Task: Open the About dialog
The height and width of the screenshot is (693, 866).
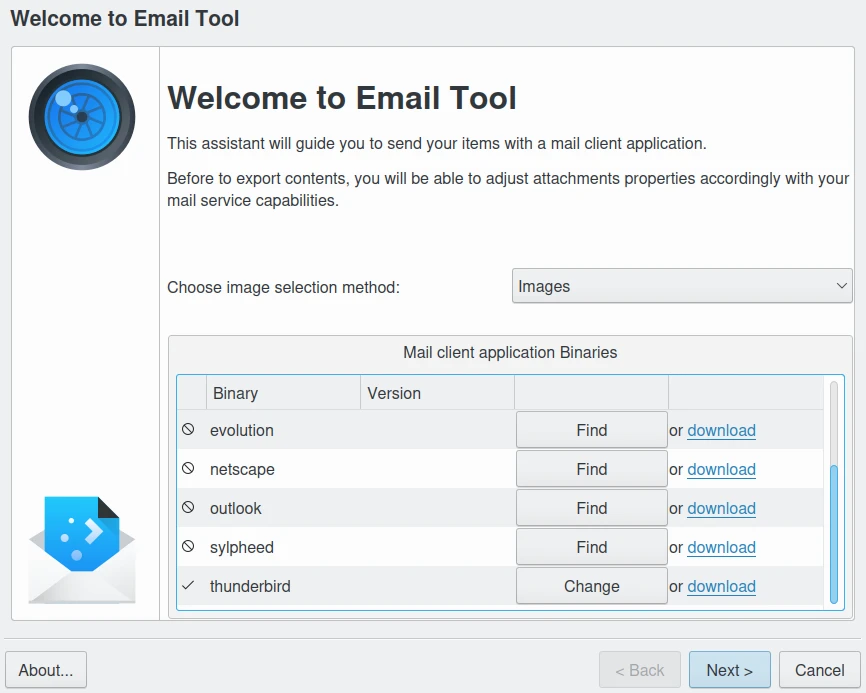Action: click(x=46, y=670)
